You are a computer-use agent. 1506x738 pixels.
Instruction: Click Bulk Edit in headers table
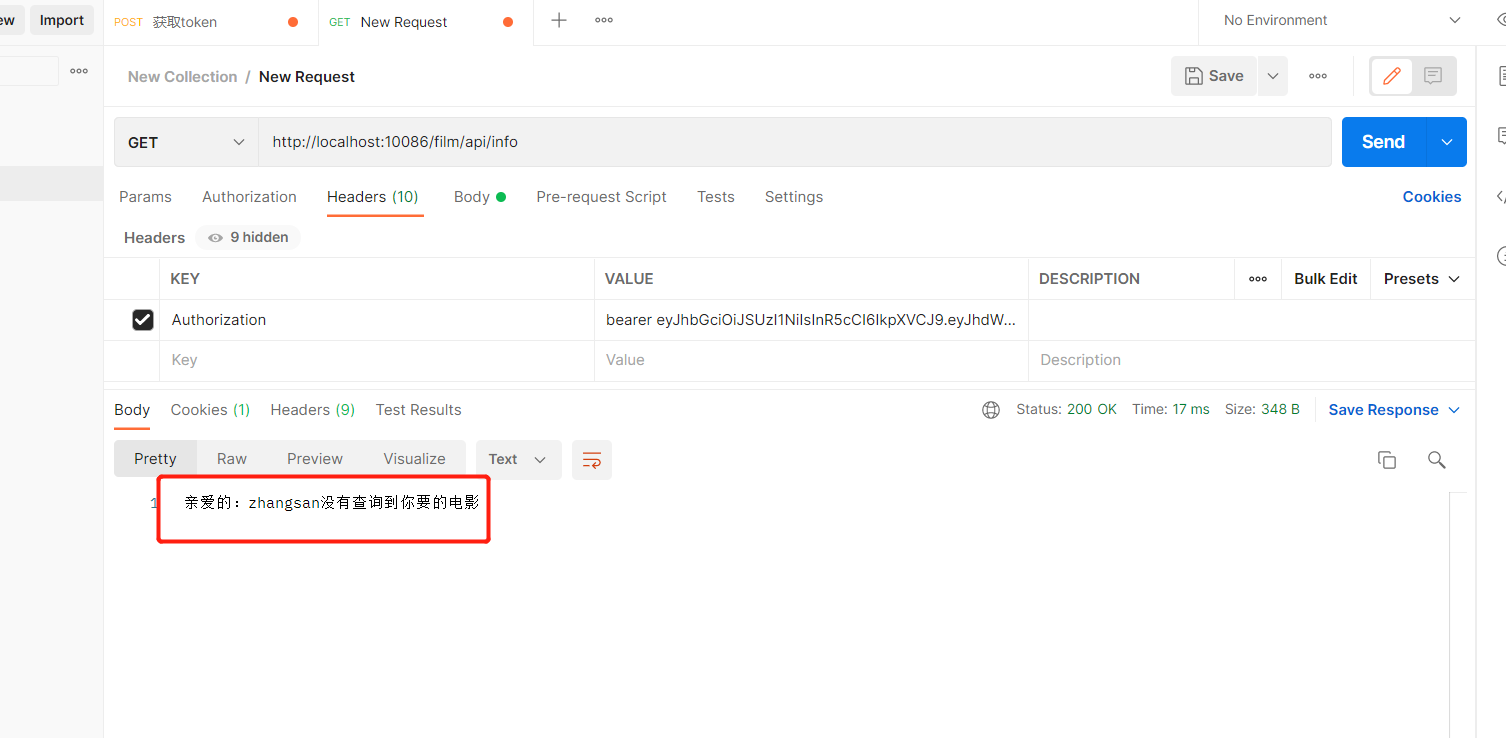tap(1326, 279)
